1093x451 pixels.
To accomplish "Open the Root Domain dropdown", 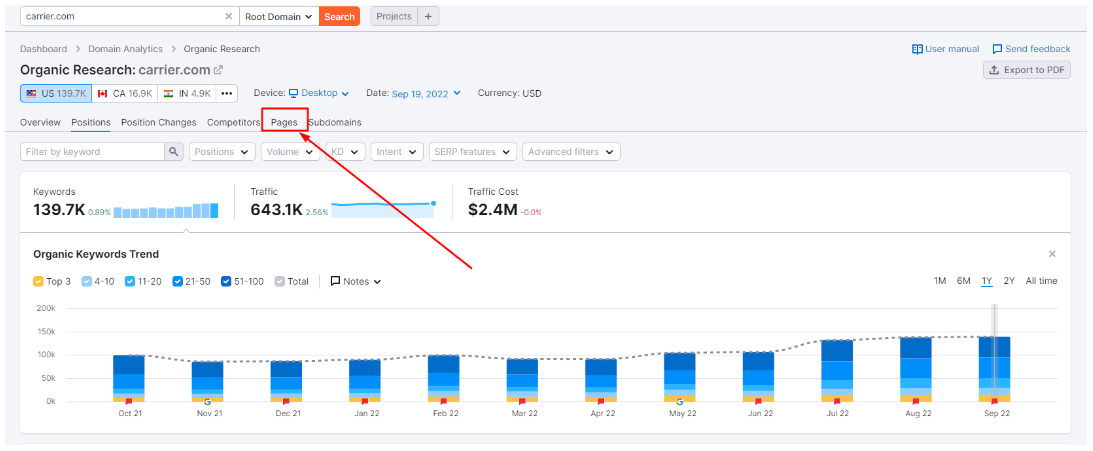I will (279, 16).
